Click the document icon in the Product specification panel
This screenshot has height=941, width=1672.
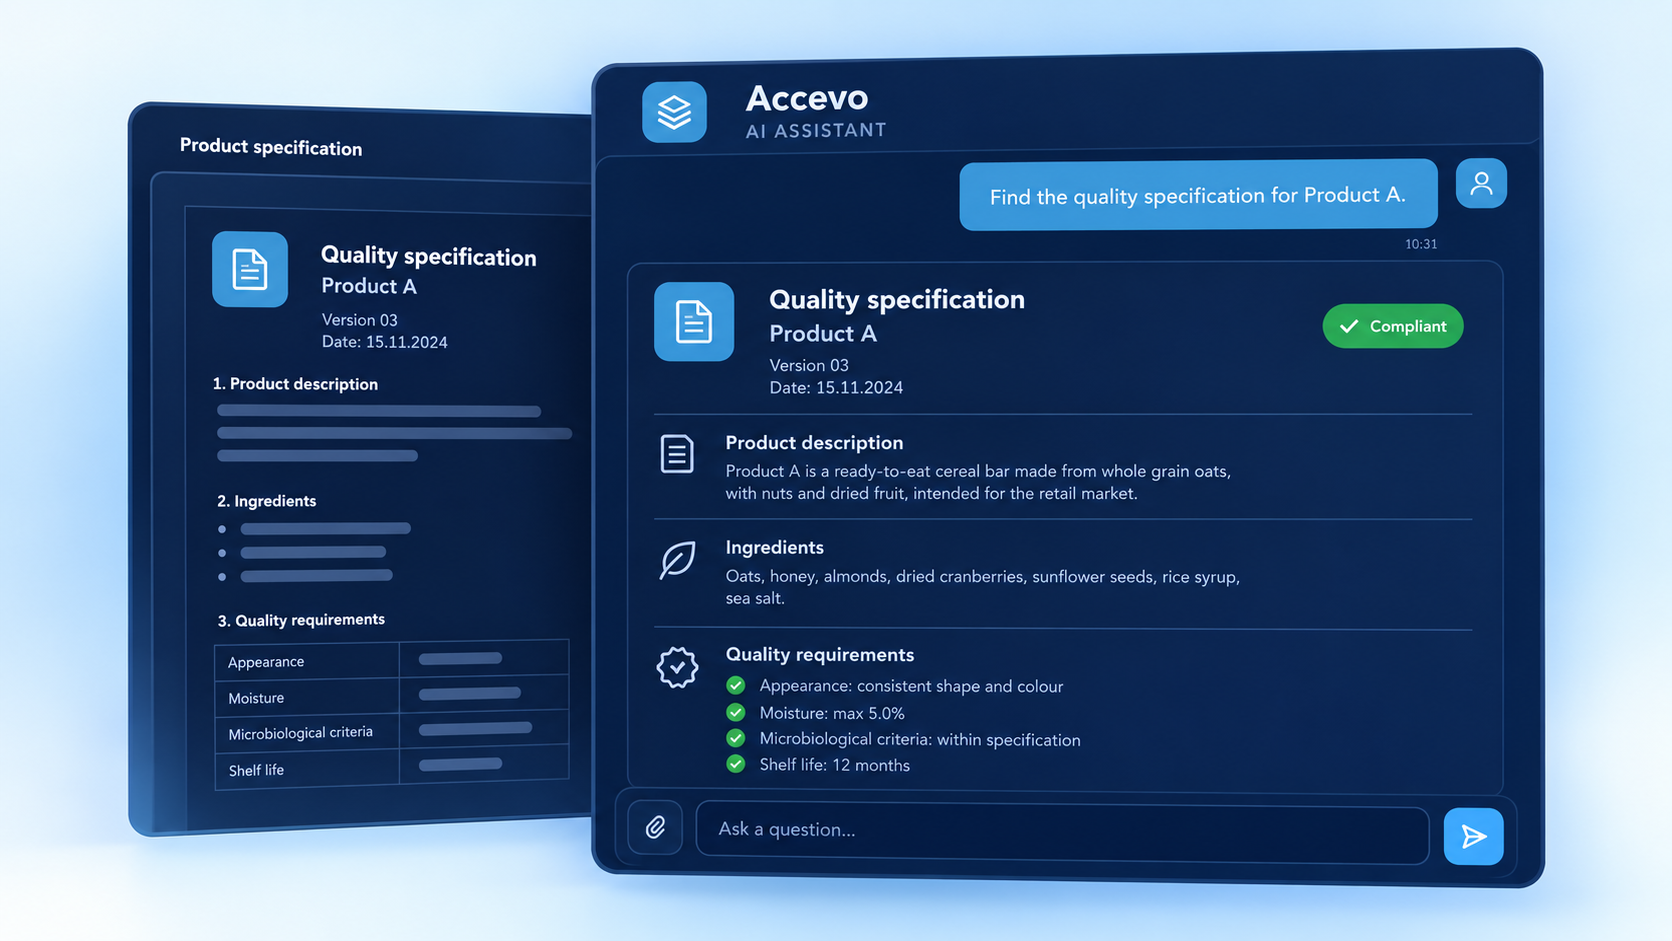[x=250, y=270]
